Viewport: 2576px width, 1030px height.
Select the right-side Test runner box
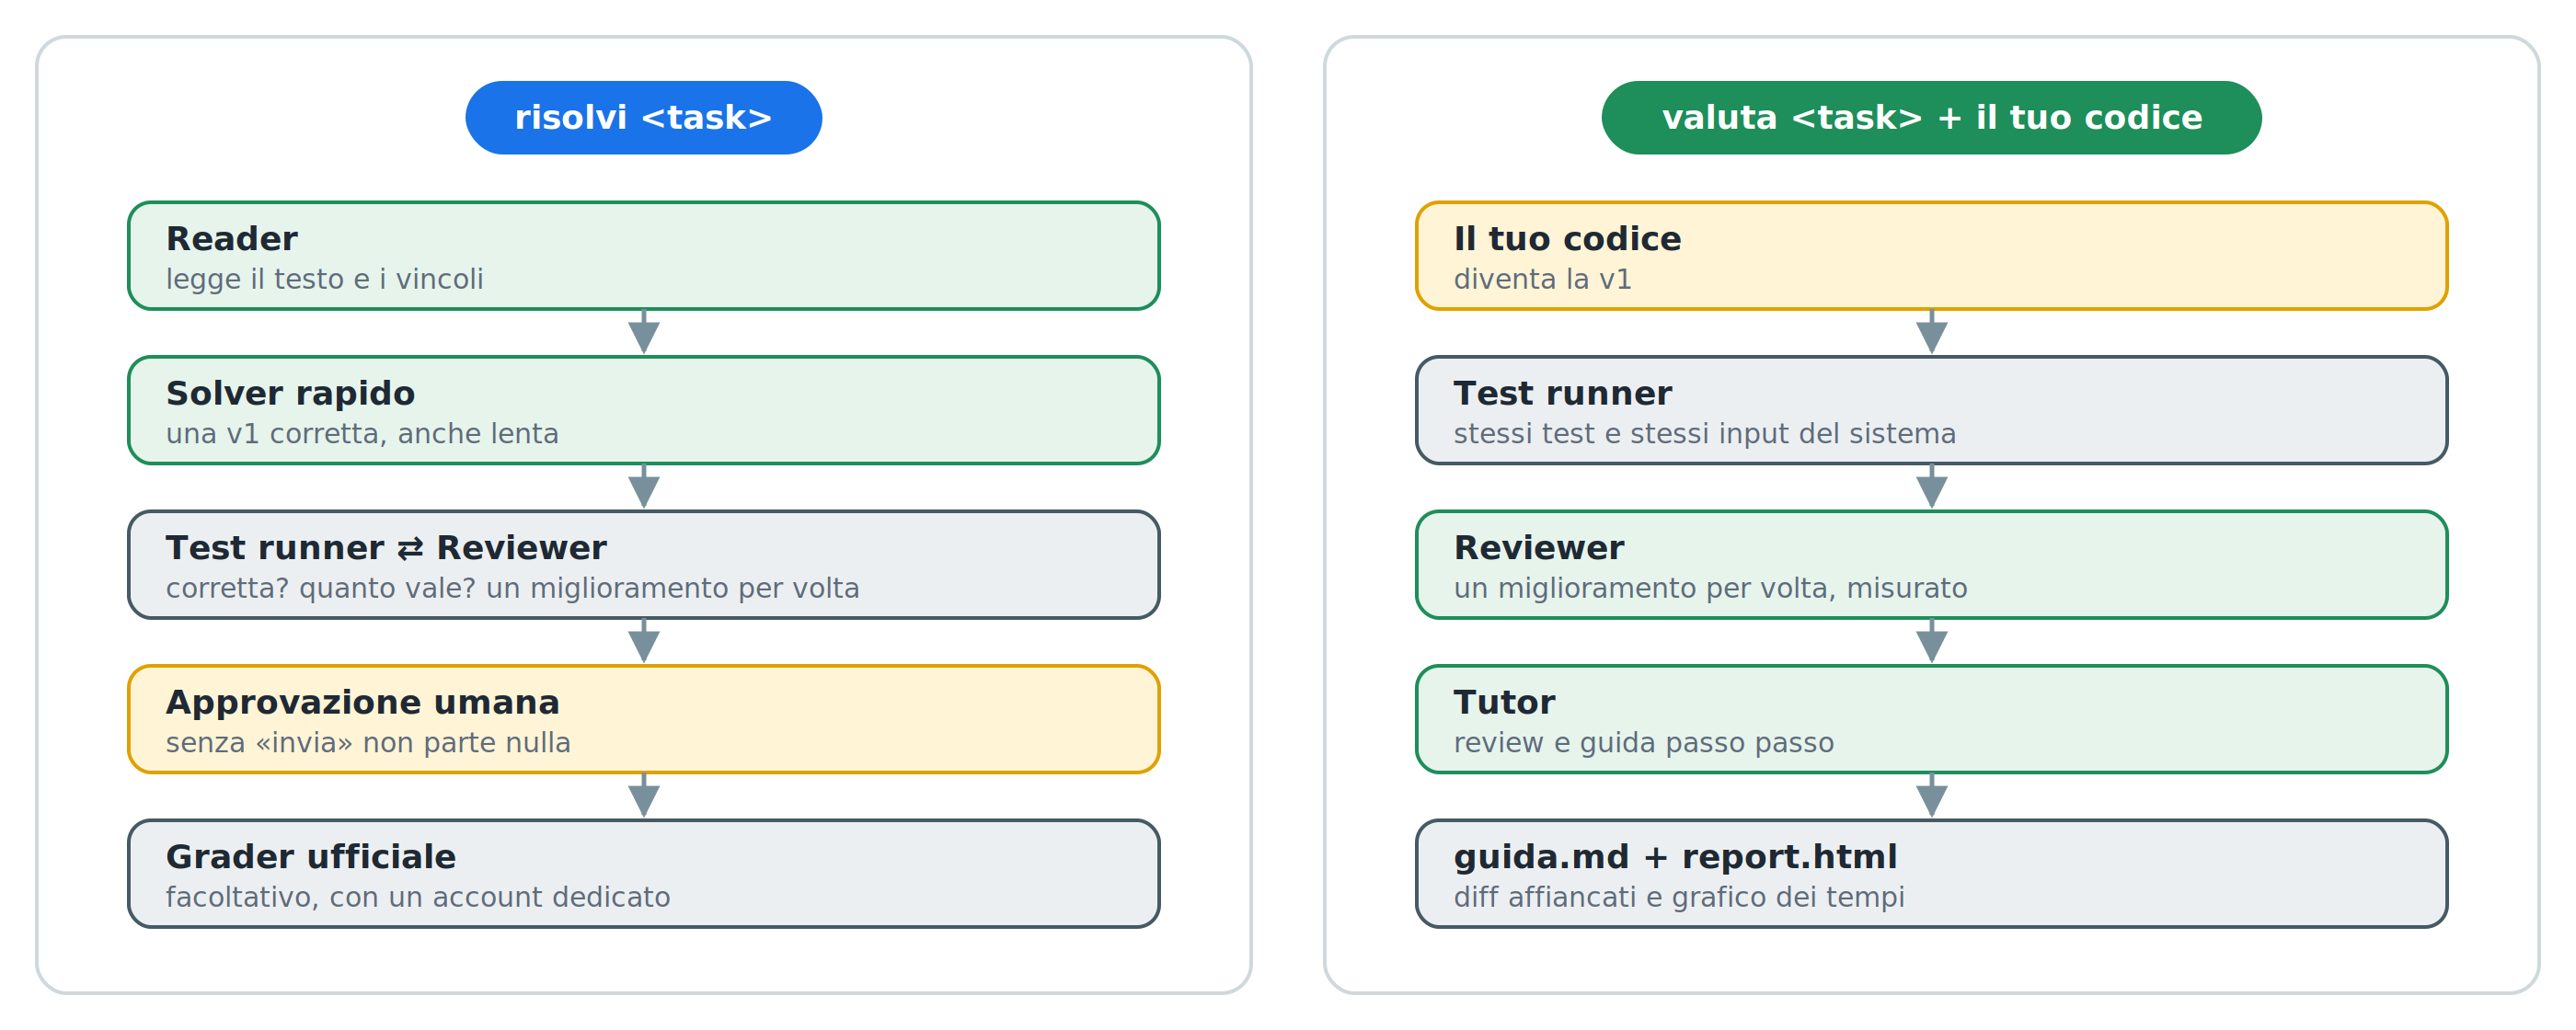click(x=1931, y=410)
